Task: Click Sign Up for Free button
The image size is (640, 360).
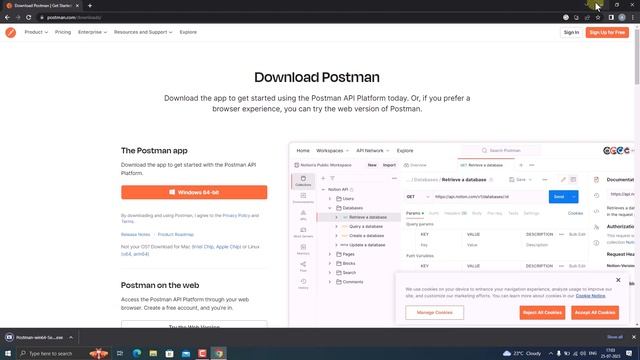Action: 607,32
